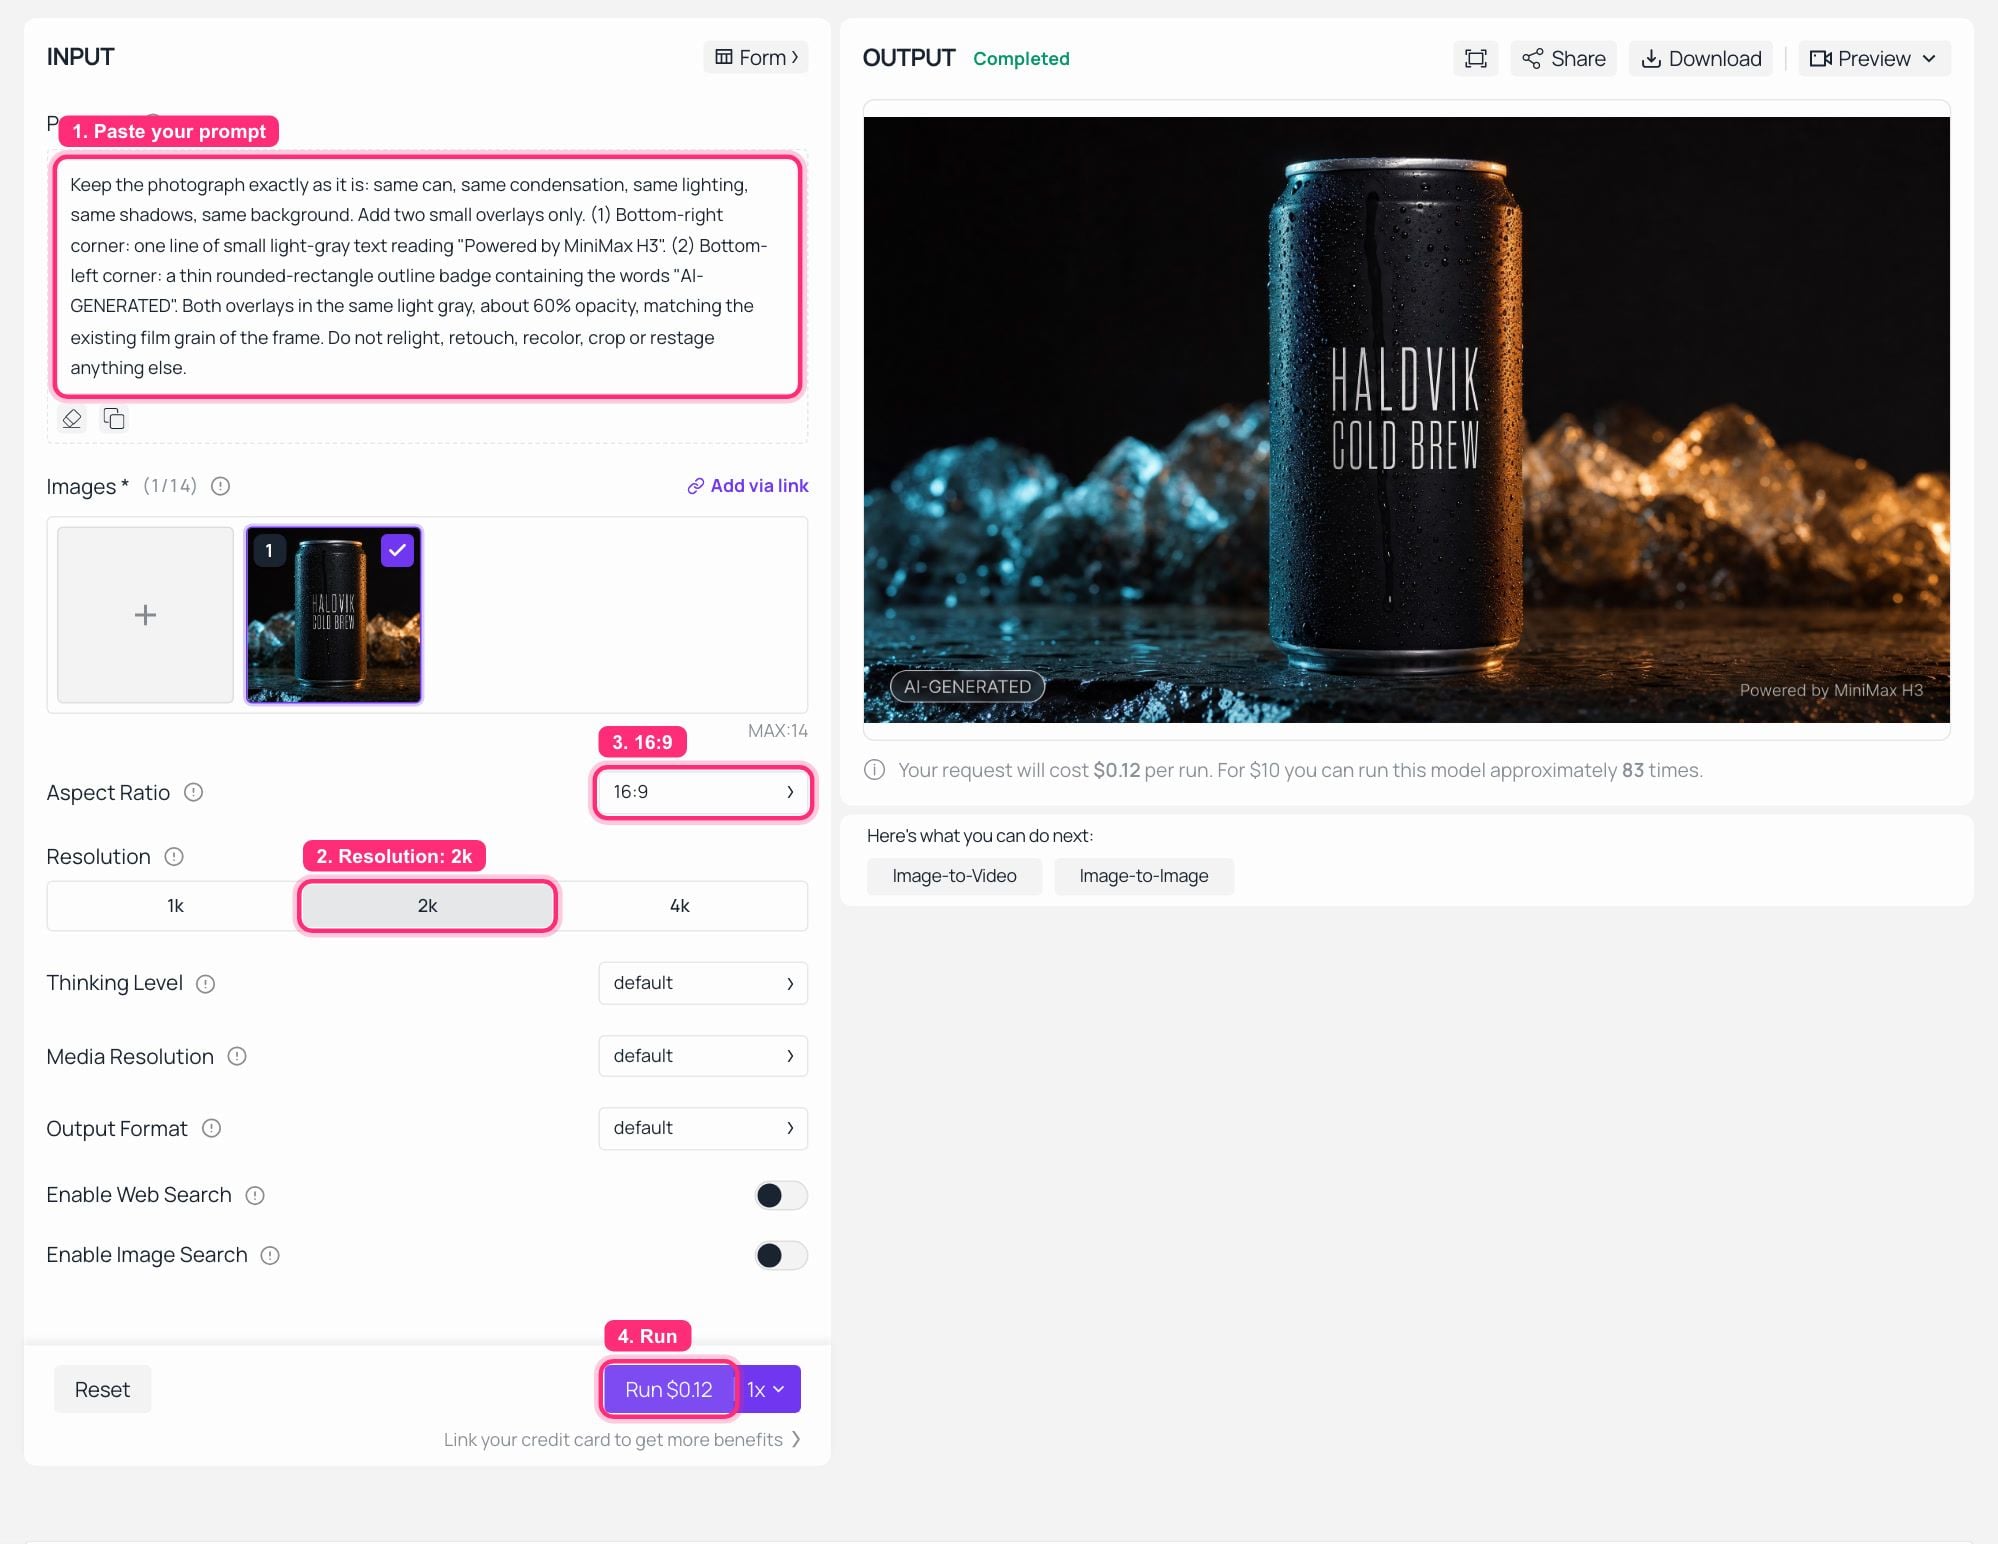Open the Images info tooltip icon

[x=221, y=486]
